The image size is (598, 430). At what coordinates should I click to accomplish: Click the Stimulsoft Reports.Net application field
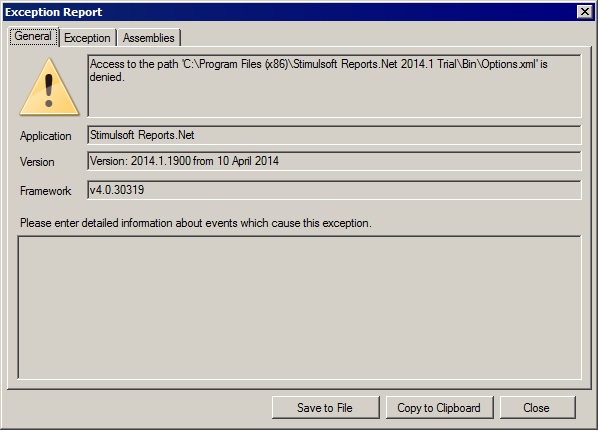point(334,135)
